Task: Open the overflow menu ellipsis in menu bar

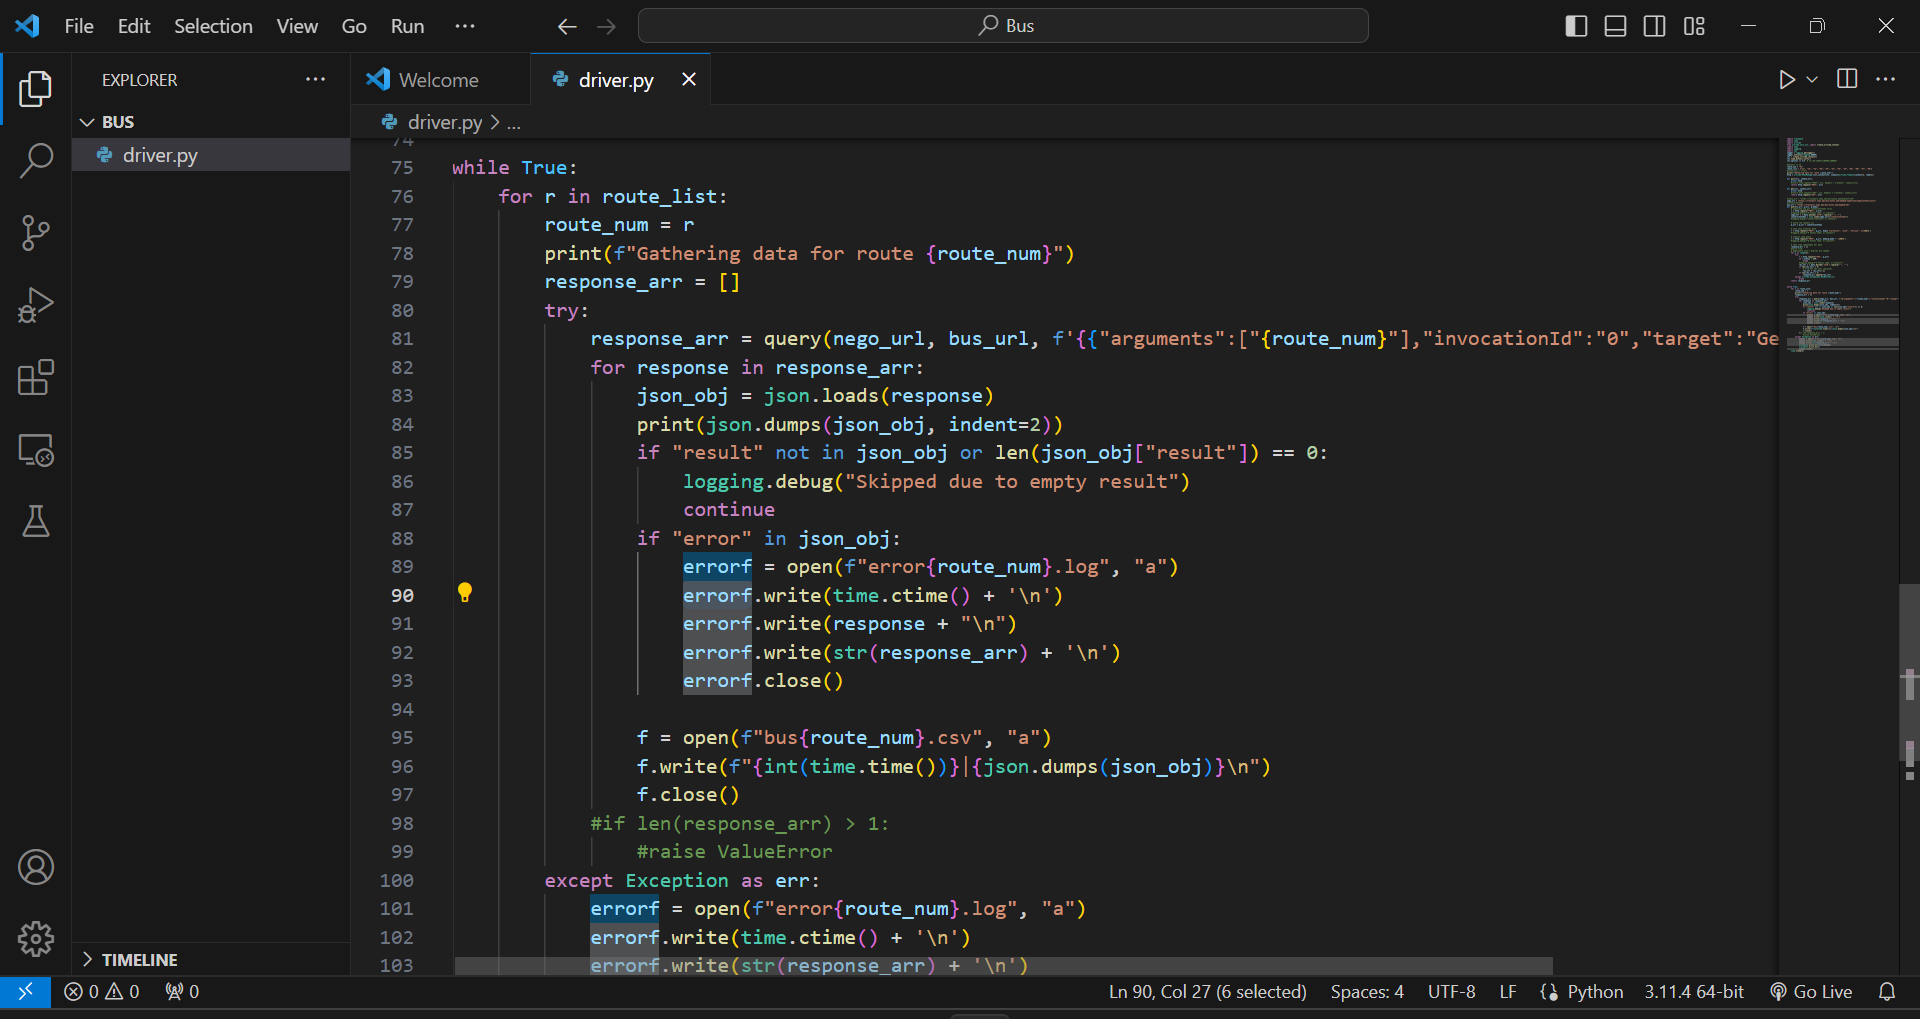Action: pyautogui.click(x=465, y=26)
